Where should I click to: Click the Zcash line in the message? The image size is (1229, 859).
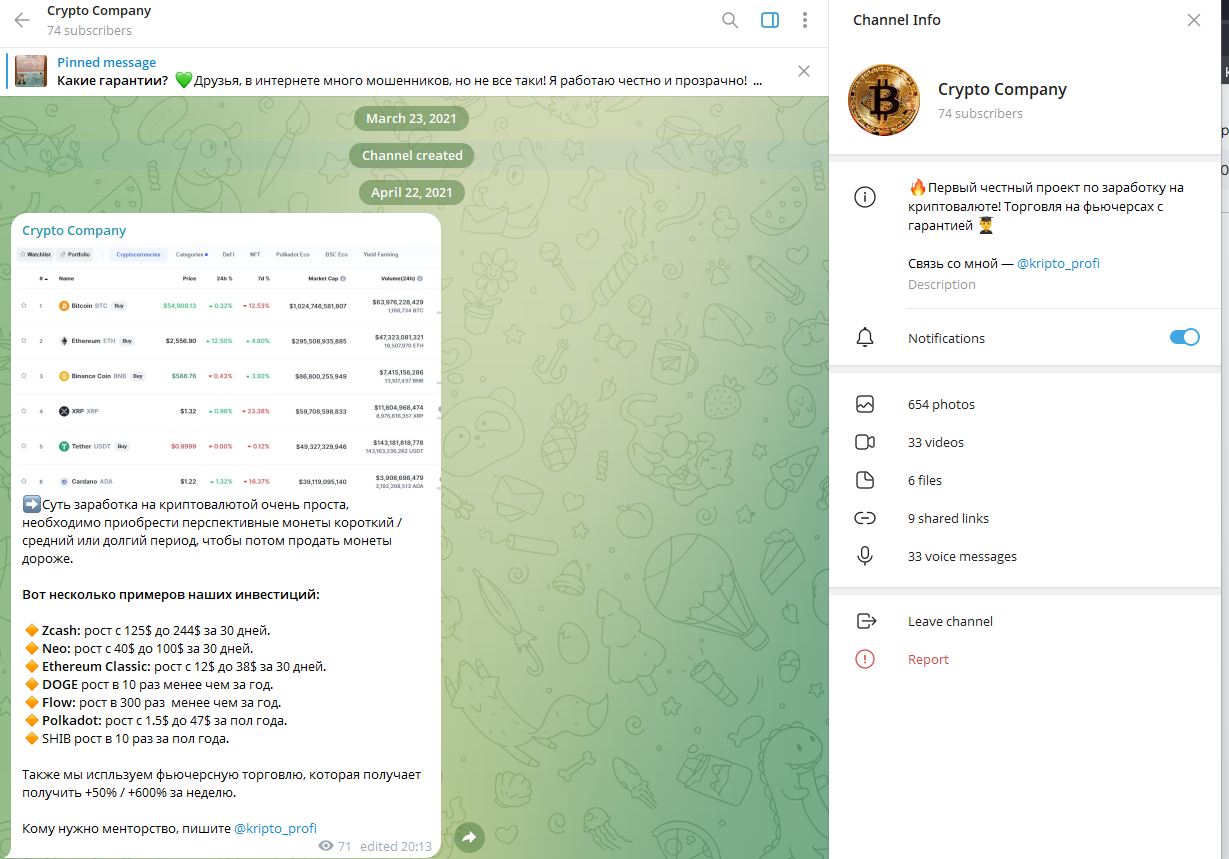coord(146,631)
